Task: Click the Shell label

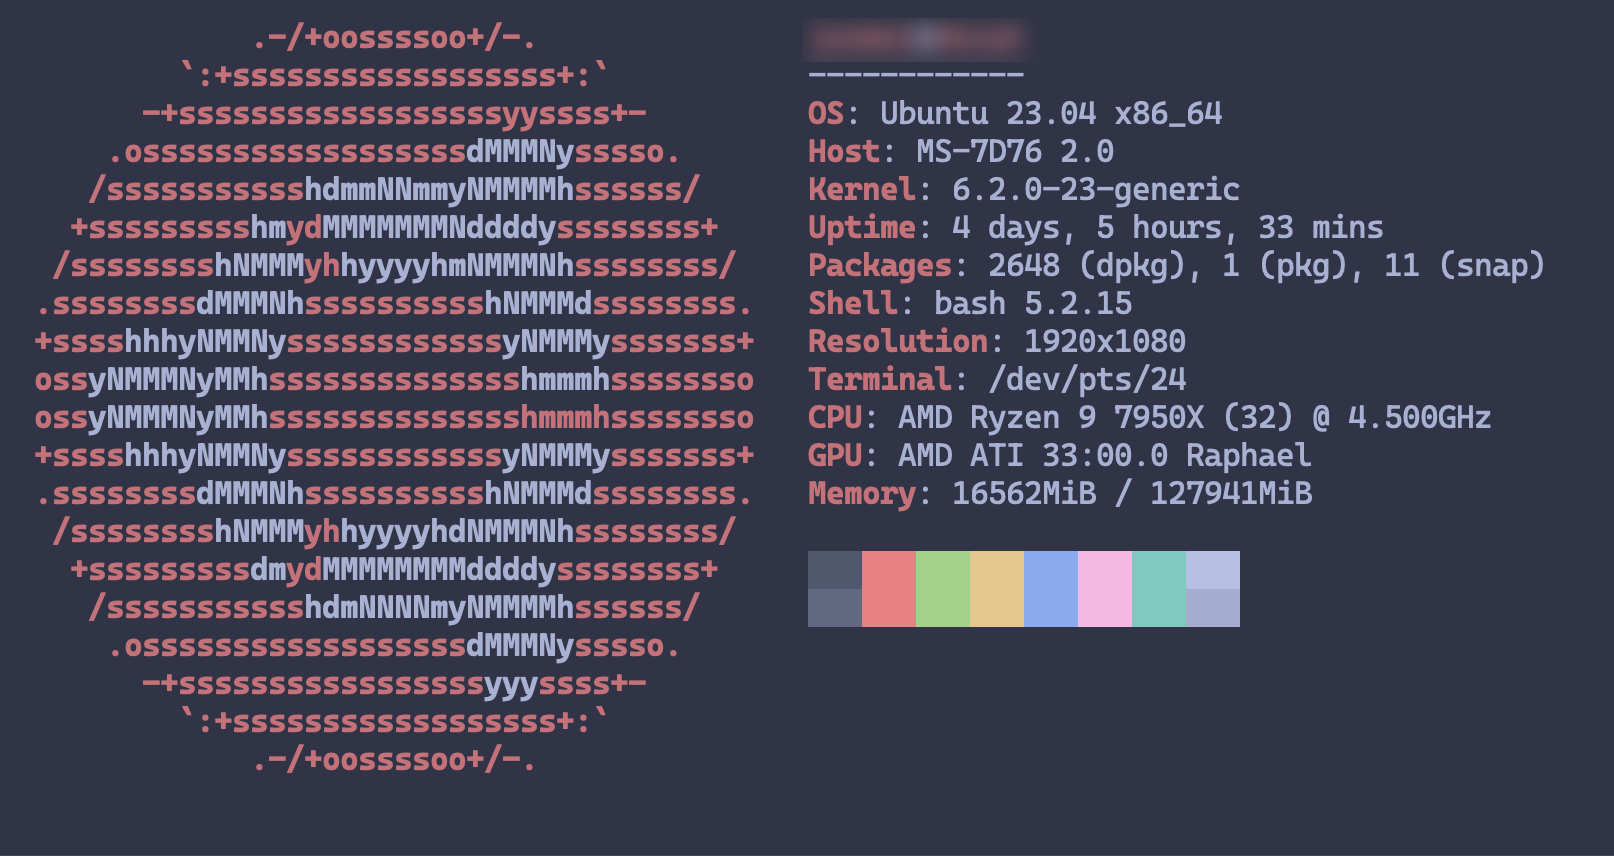Action: [x=852, y=304]
